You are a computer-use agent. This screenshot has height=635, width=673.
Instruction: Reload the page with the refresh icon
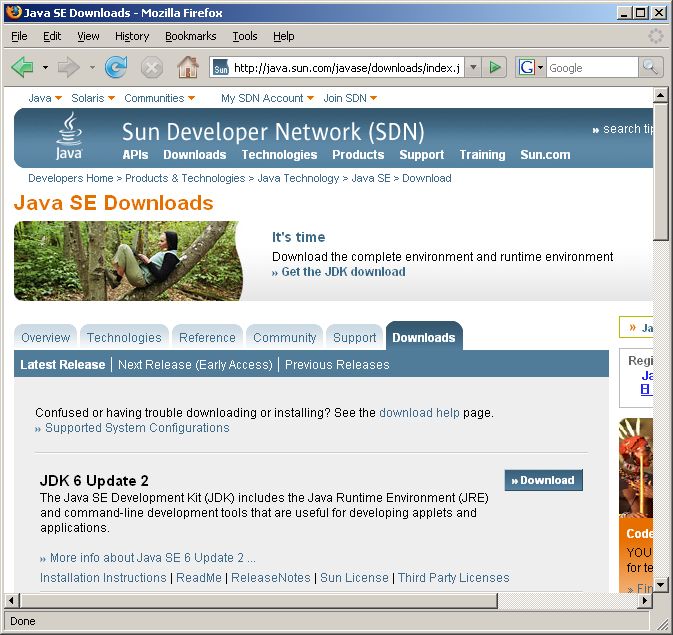point(116,67)
